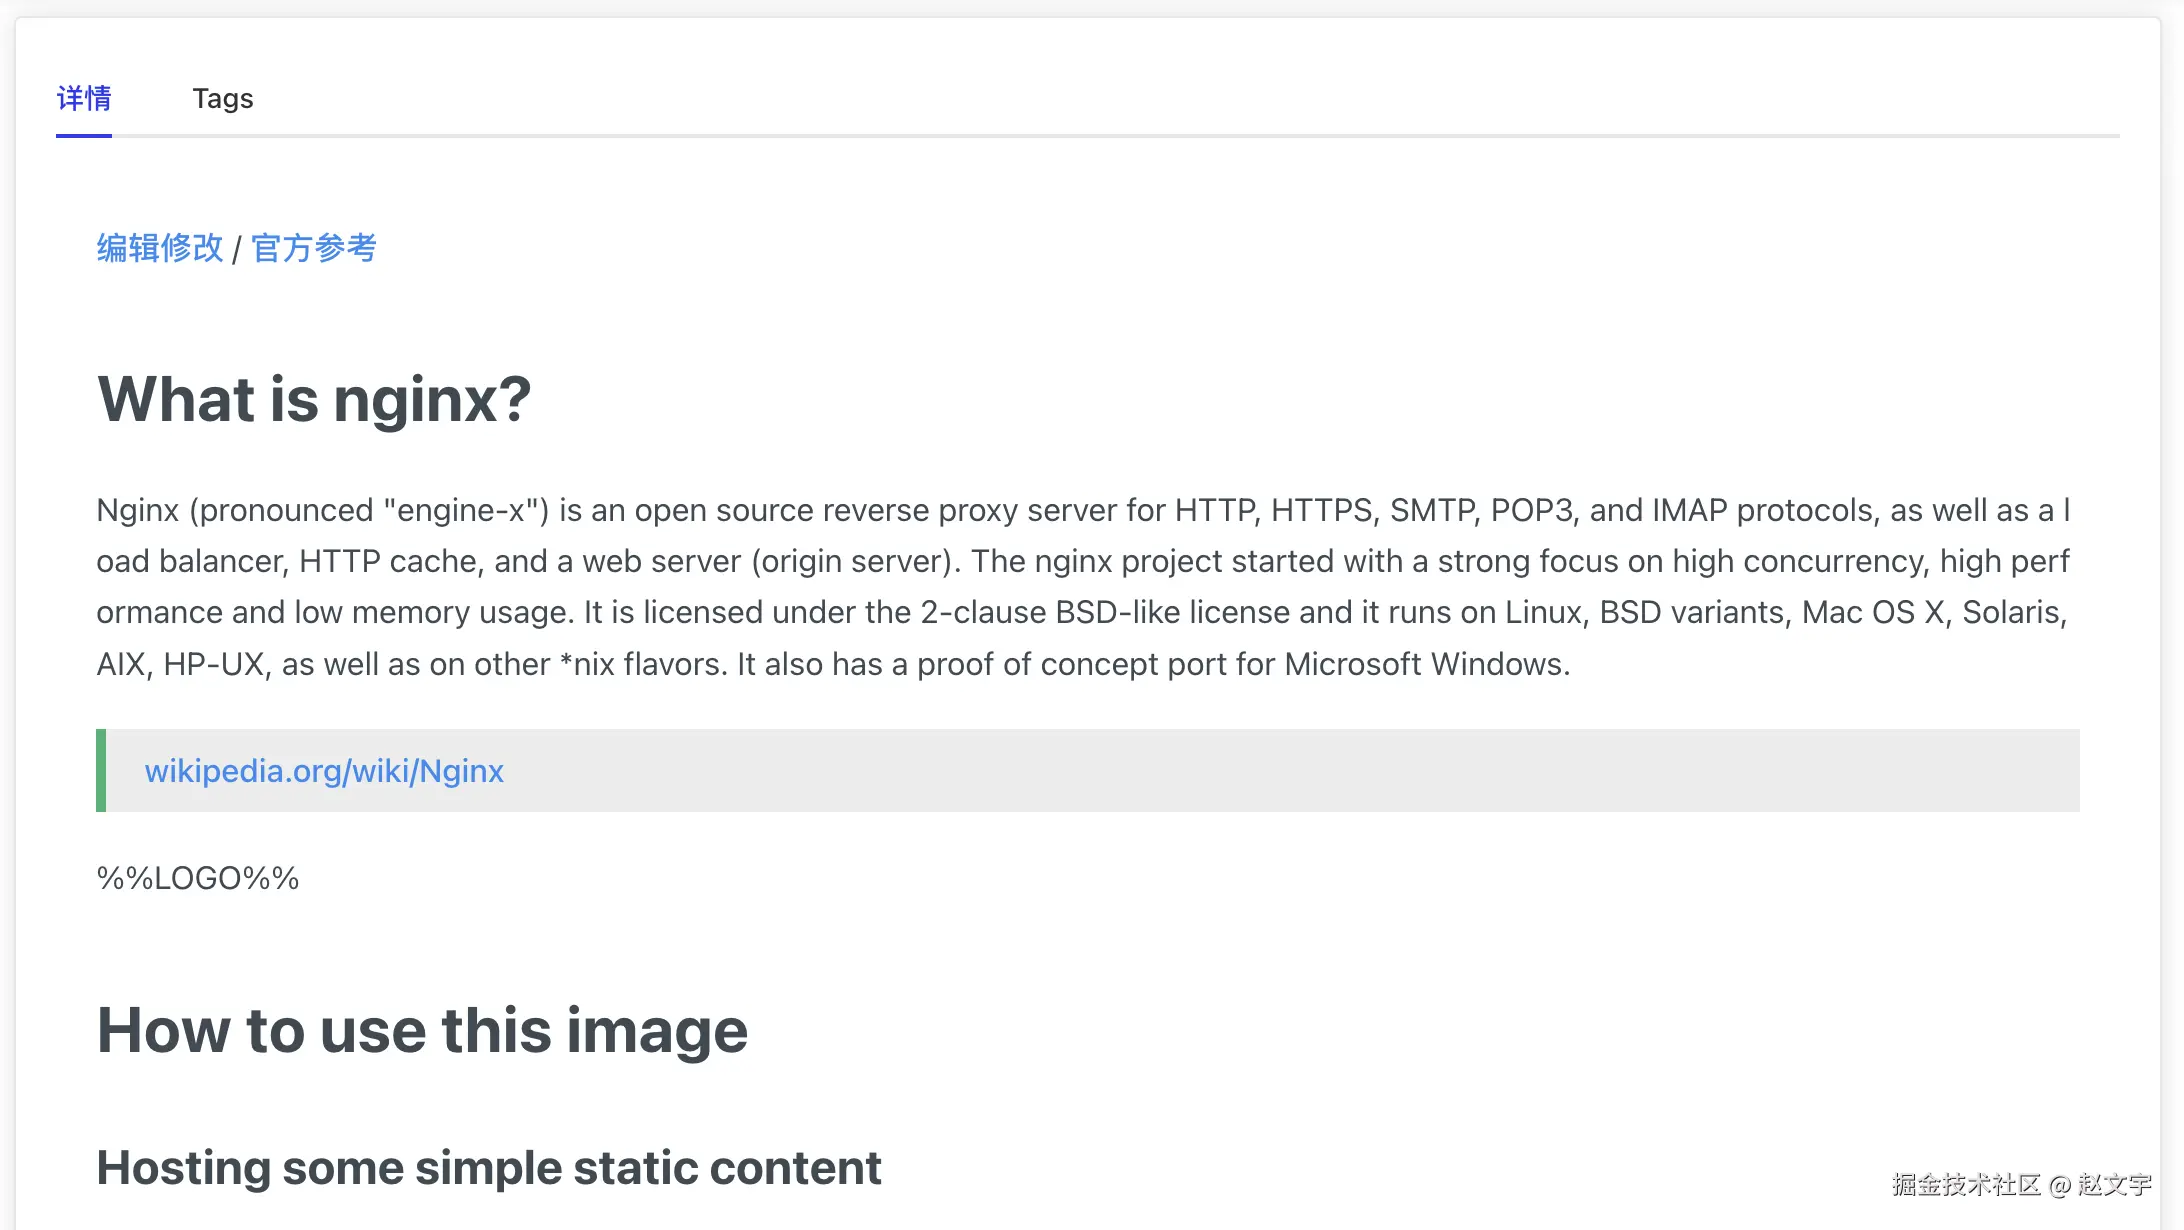Click 'Nginx' at the start of the description

click(137, 510)
